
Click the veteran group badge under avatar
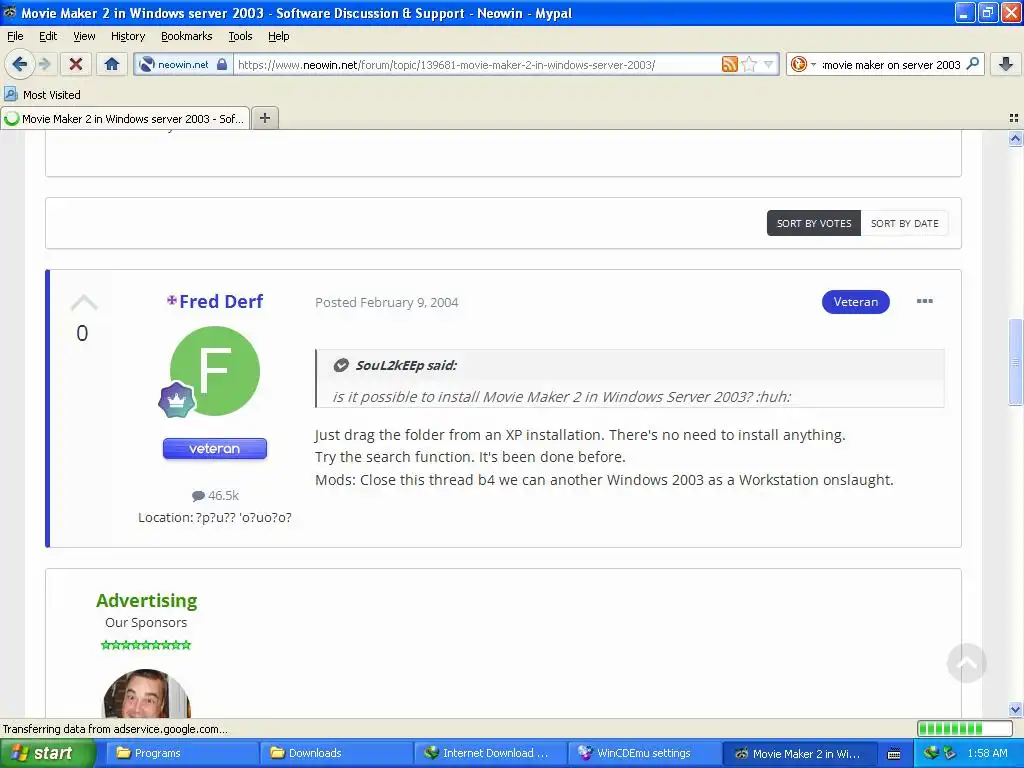click(x=215, y=449)
